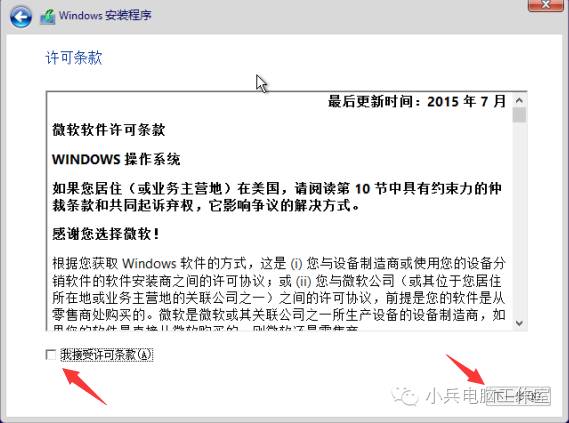
Task: Click the 感谢您选择微软！ line
Action: click(106, 234)
